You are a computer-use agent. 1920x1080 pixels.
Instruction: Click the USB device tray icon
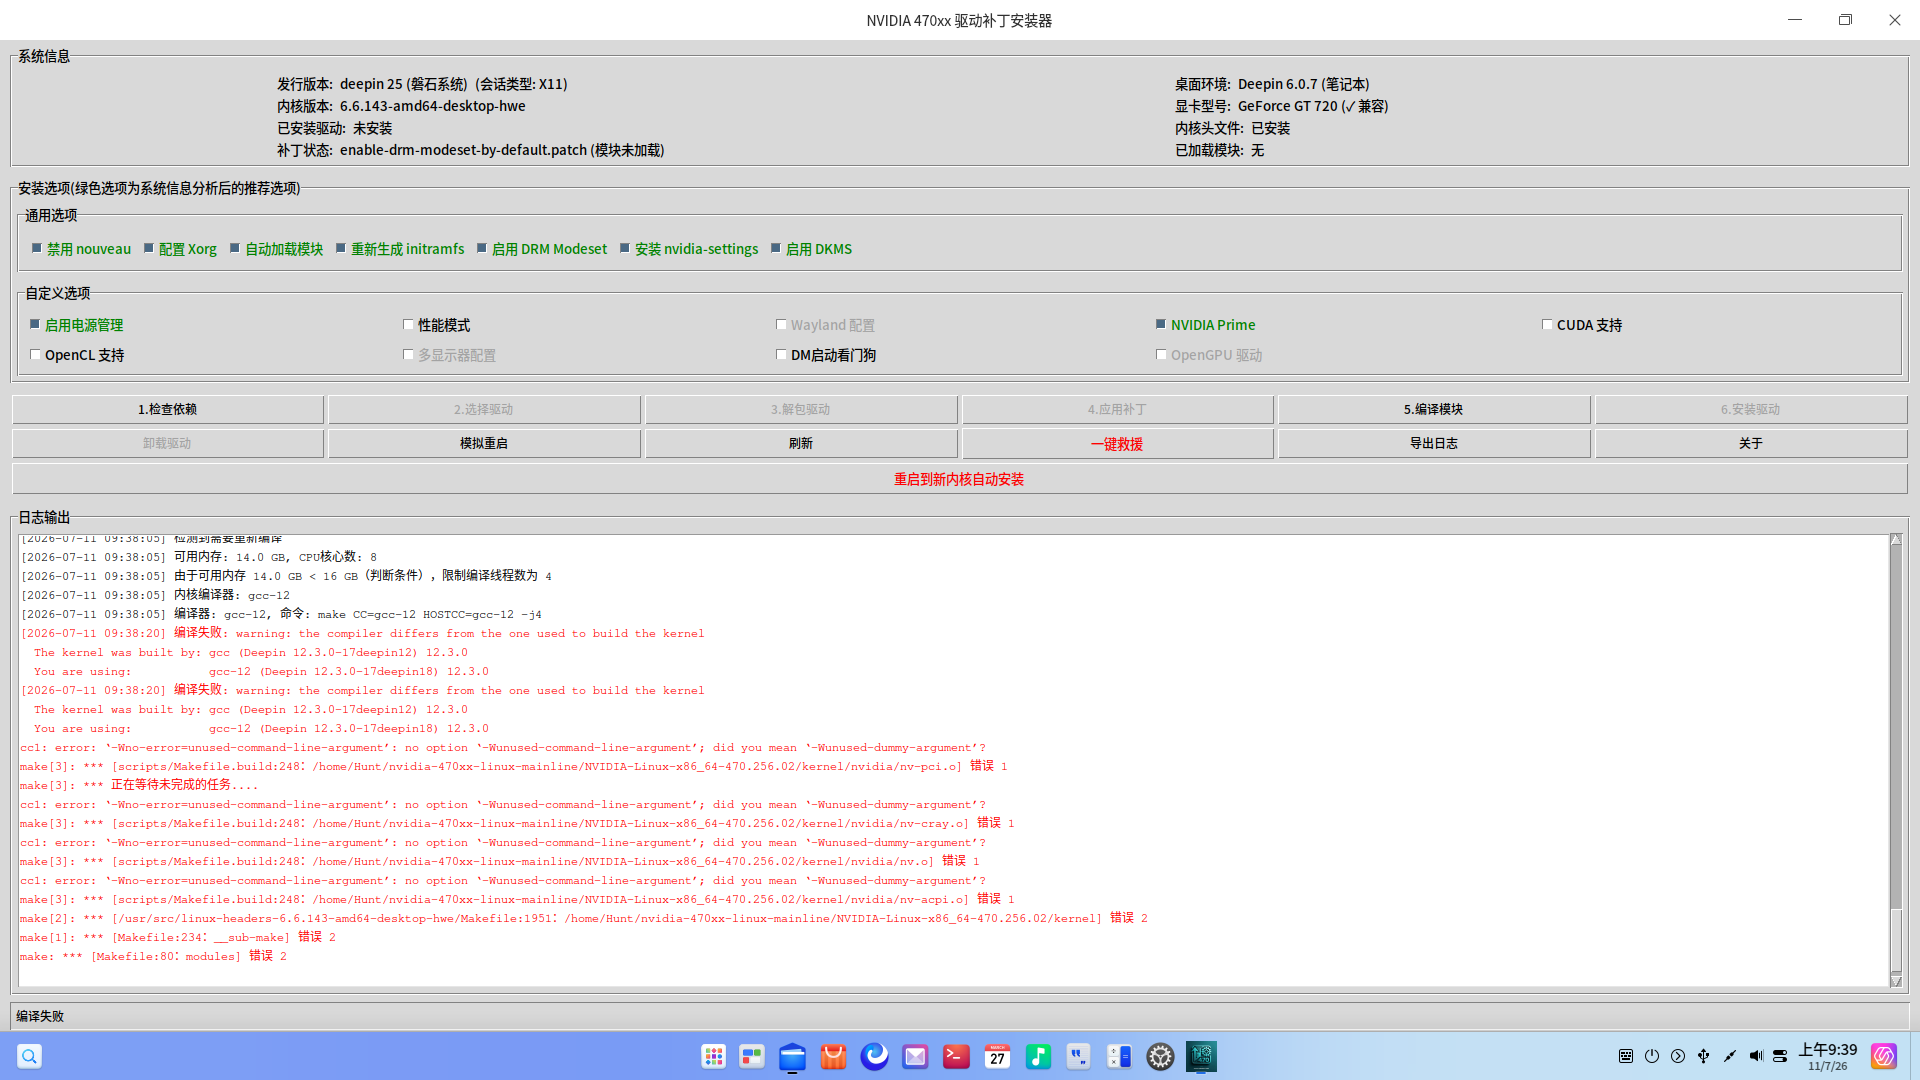point(1704,1056)
